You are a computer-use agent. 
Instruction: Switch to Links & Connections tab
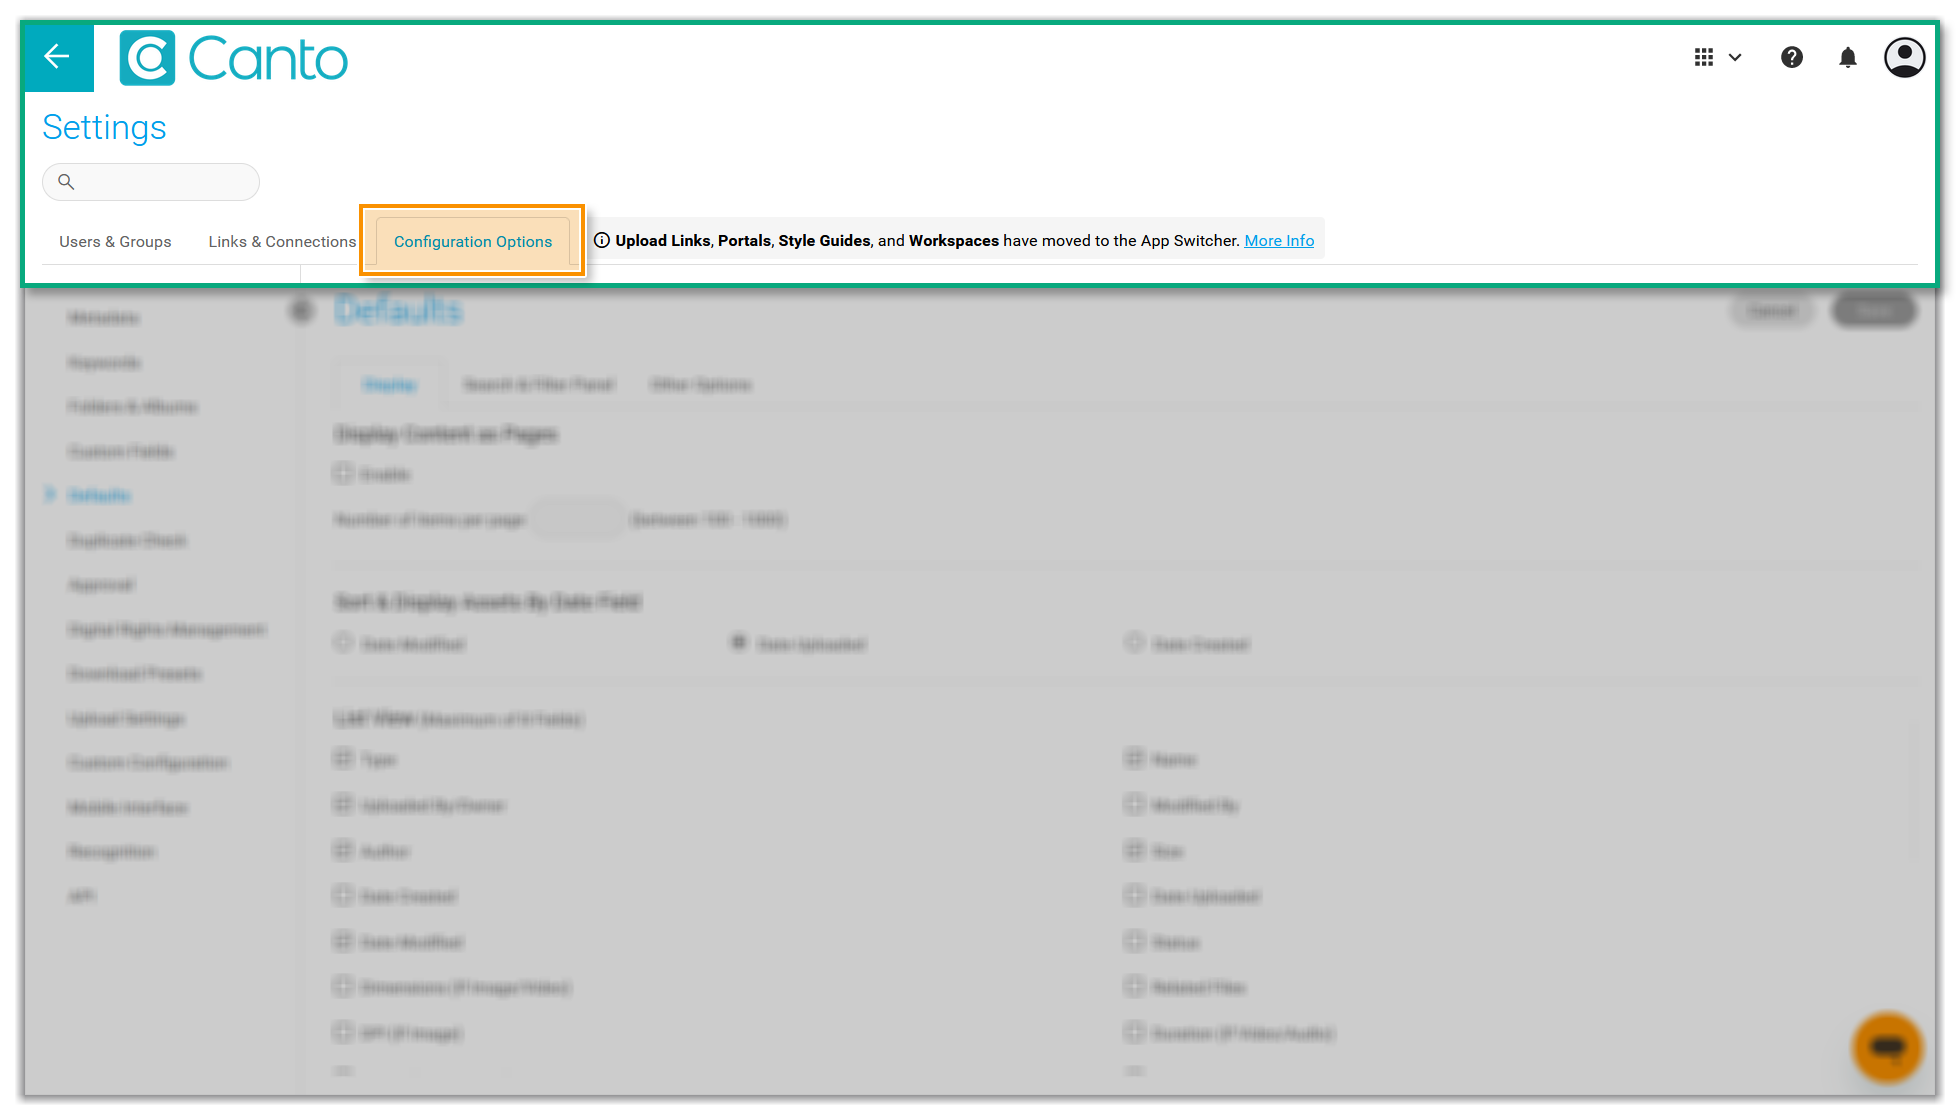(x=282, y=242)
